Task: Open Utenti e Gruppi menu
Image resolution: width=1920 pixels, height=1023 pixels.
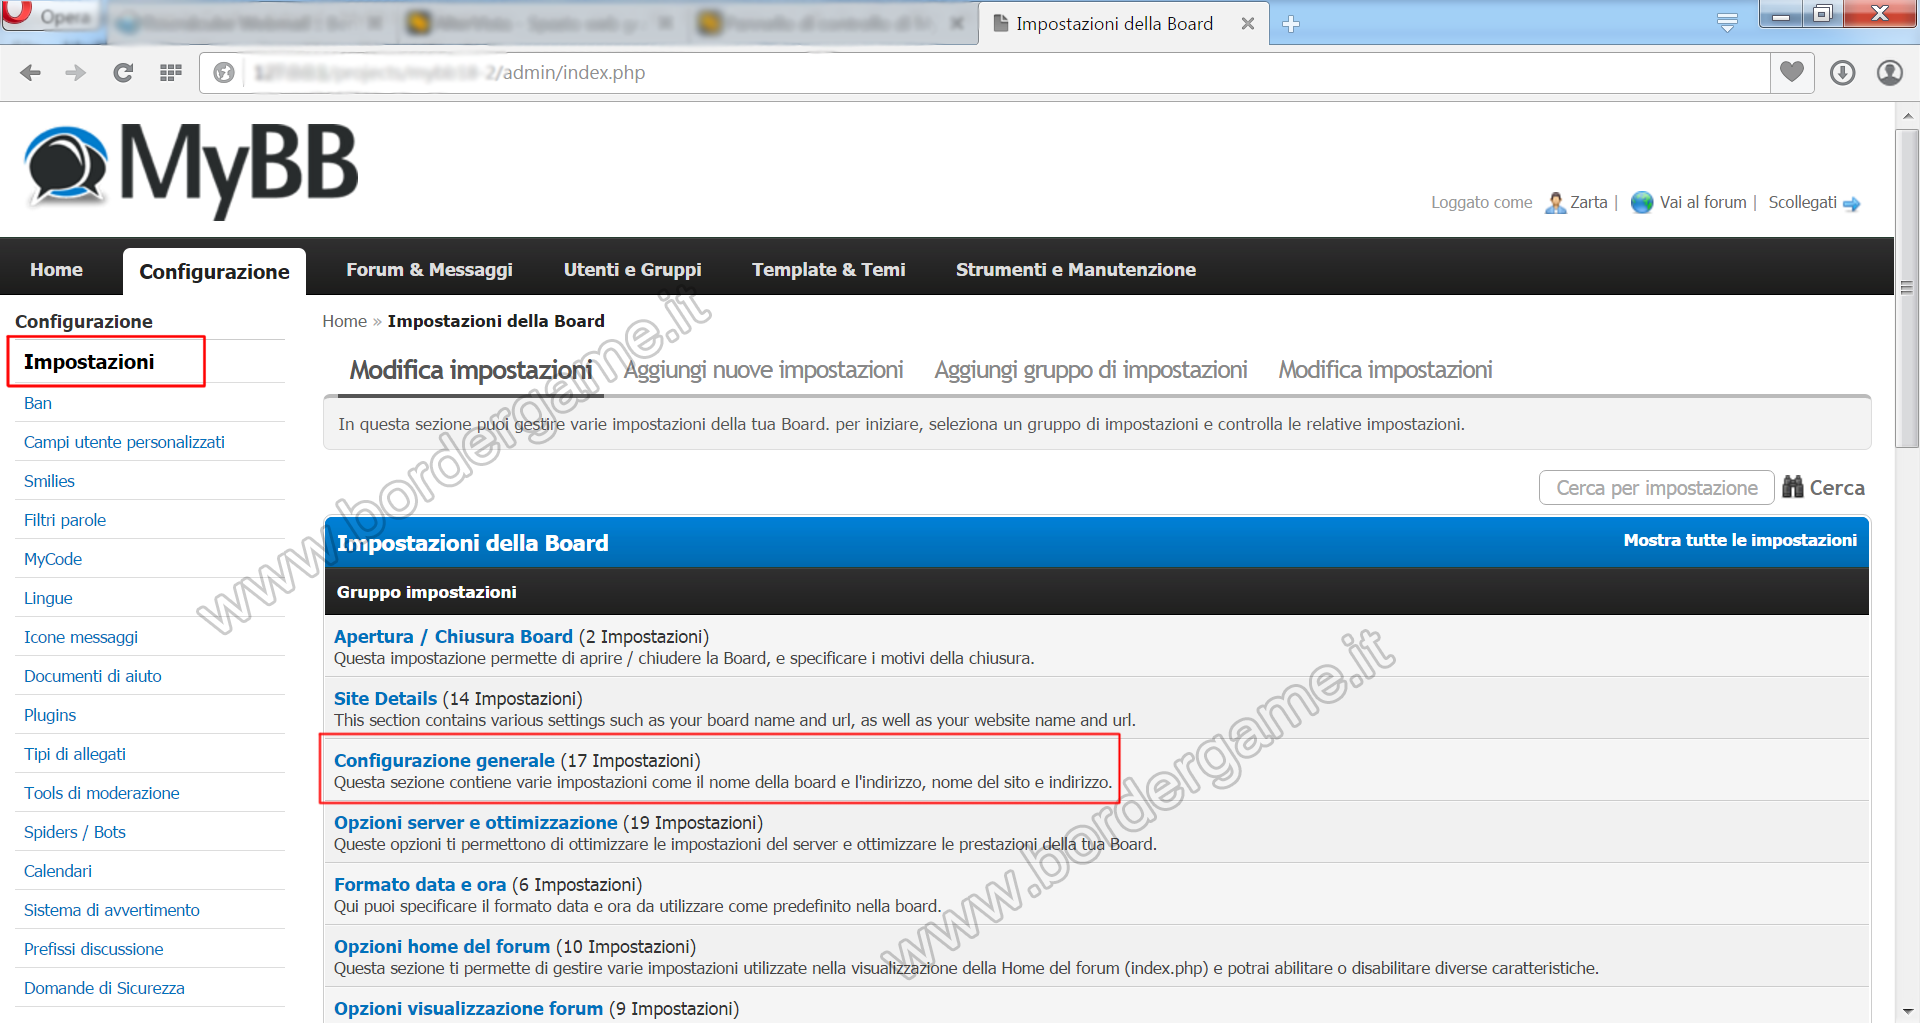Action: coord(632,270)
